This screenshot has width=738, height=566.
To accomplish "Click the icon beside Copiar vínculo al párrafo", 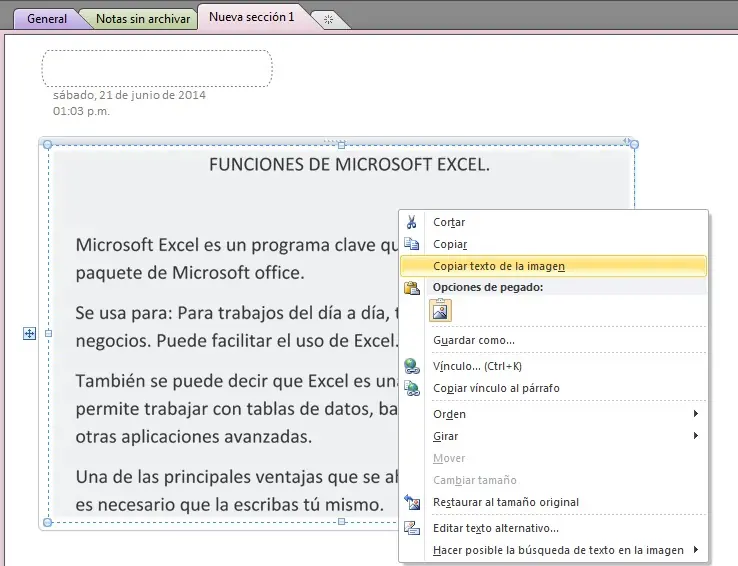I will click(412, 388).
